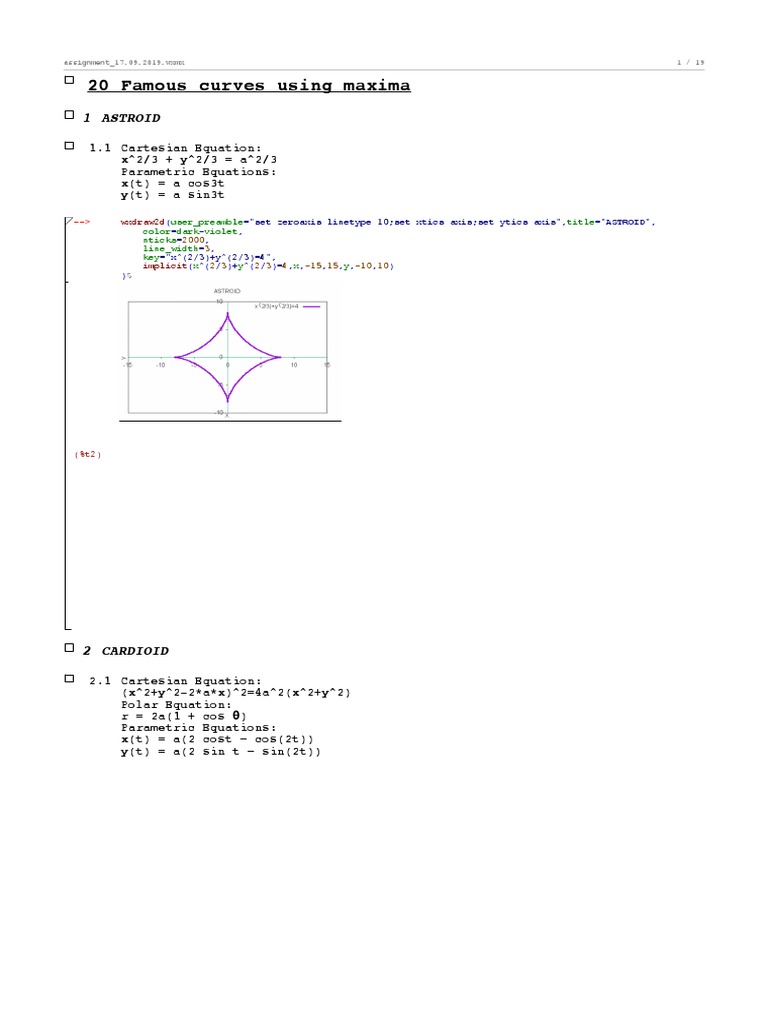Click the 'color=dark-violet,' code line
Screen dimensions: 768x1024
coord(193,231)
